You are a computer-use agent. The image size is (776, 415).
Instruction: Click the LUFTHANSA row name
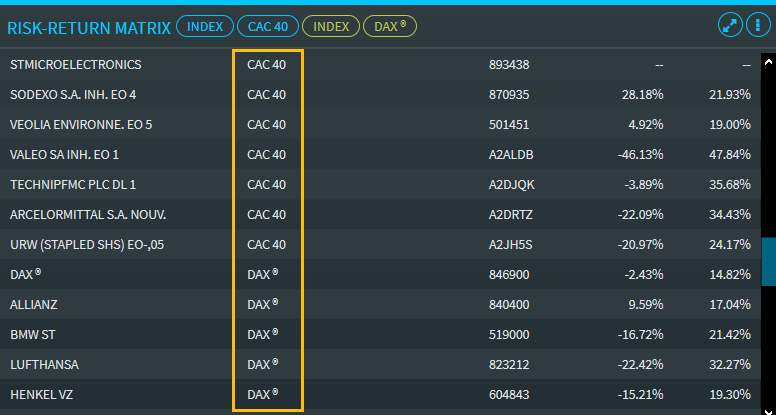[x=44, y=365]
